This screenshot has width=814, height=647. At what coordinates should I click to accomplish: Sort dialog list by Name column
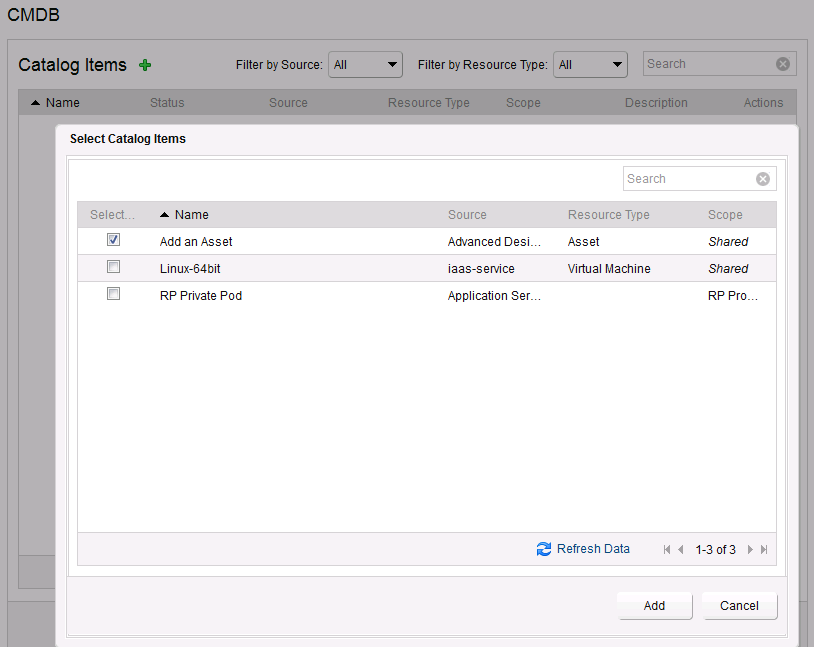click(x=192, y=214)
